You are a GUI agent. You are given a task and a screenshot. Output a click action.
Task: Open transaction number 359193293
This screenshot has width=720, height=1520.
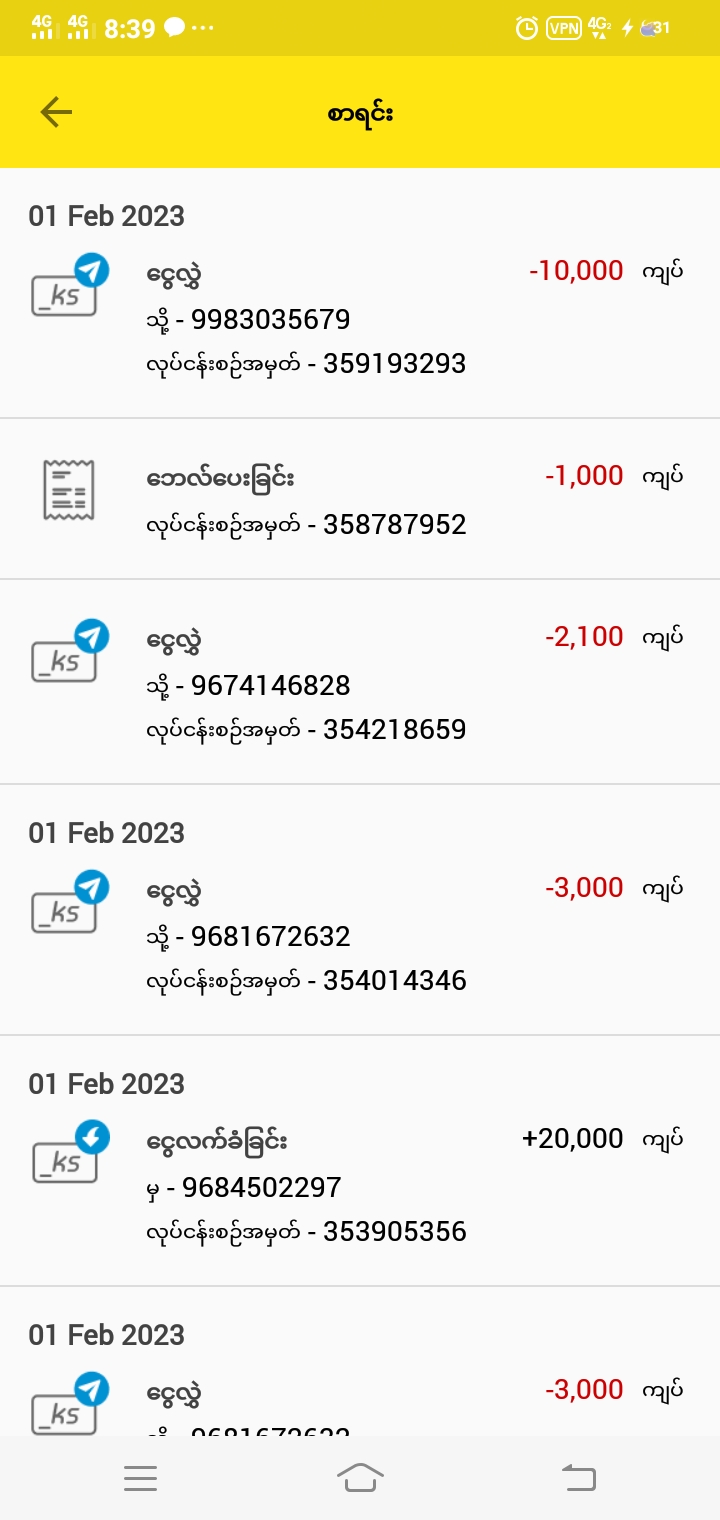[394, 364]
